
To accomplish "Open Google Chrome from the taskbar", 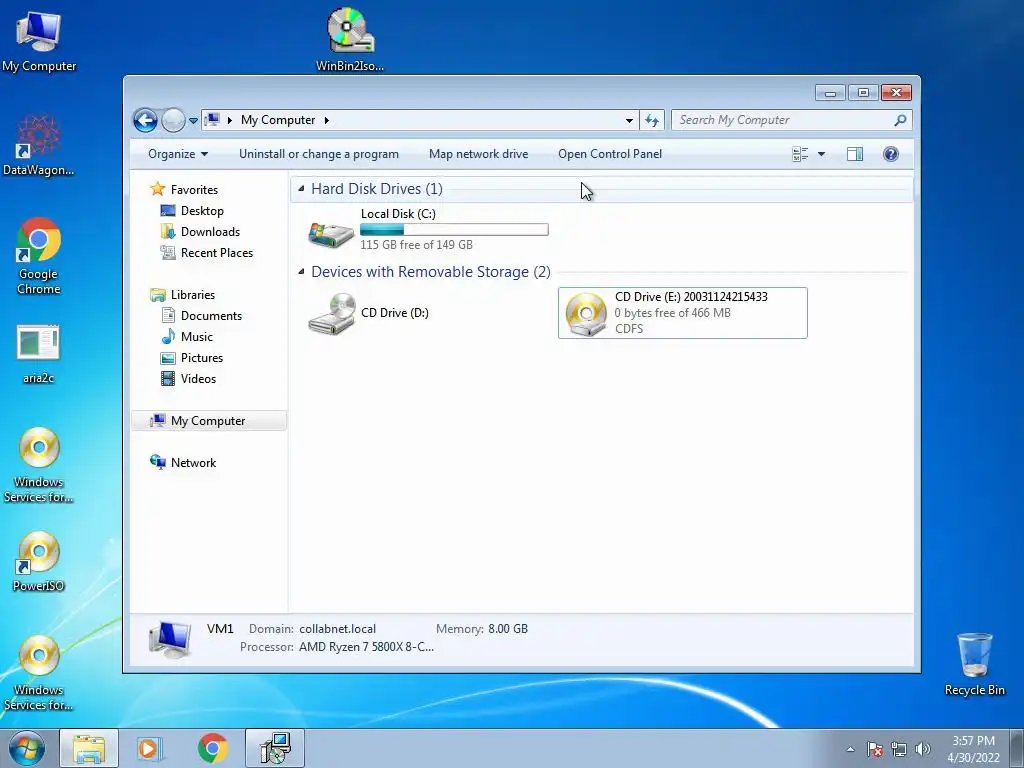I will coord(213,748).
